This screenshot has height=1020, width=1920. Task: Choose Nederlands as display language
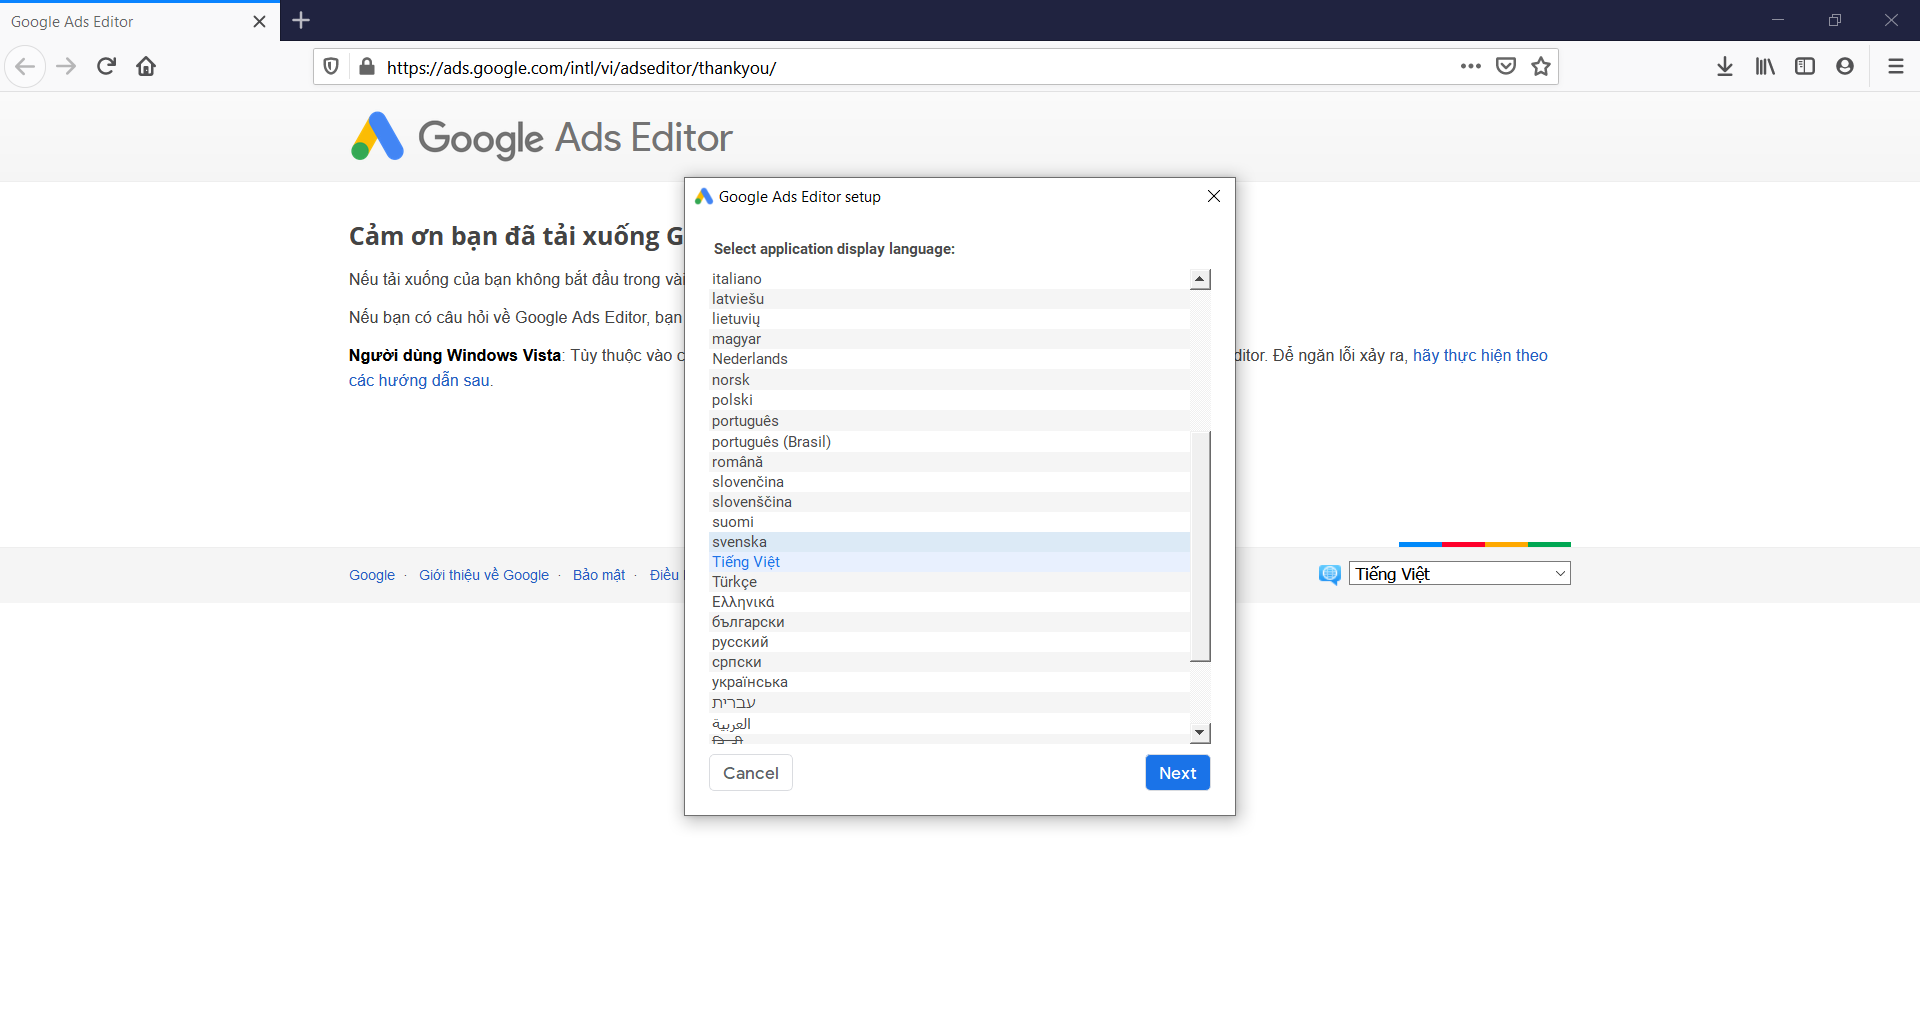click(750, 359)
